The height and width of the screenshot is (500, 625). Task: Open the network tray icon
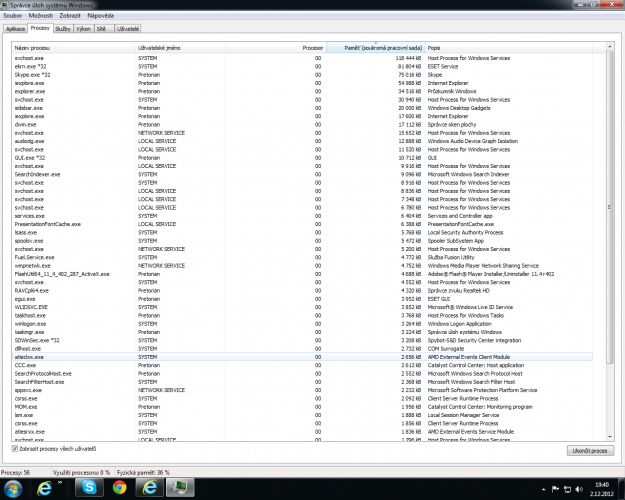(x=568, y=489)
